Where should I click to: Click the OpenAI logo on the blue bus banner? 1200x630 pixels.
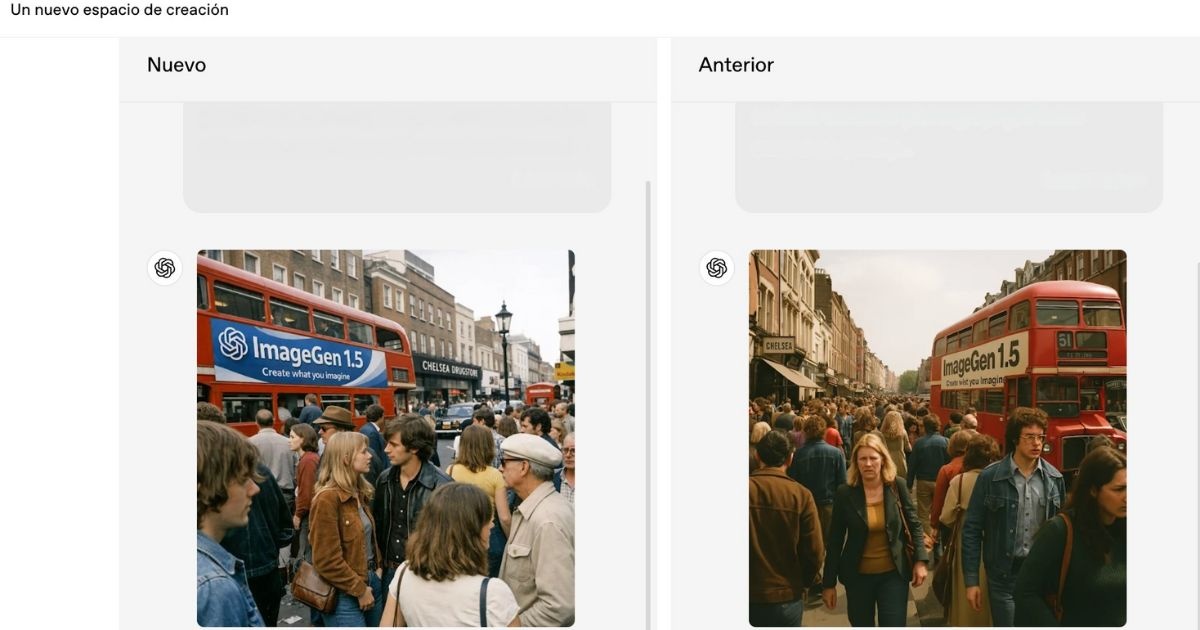(233, 344)
